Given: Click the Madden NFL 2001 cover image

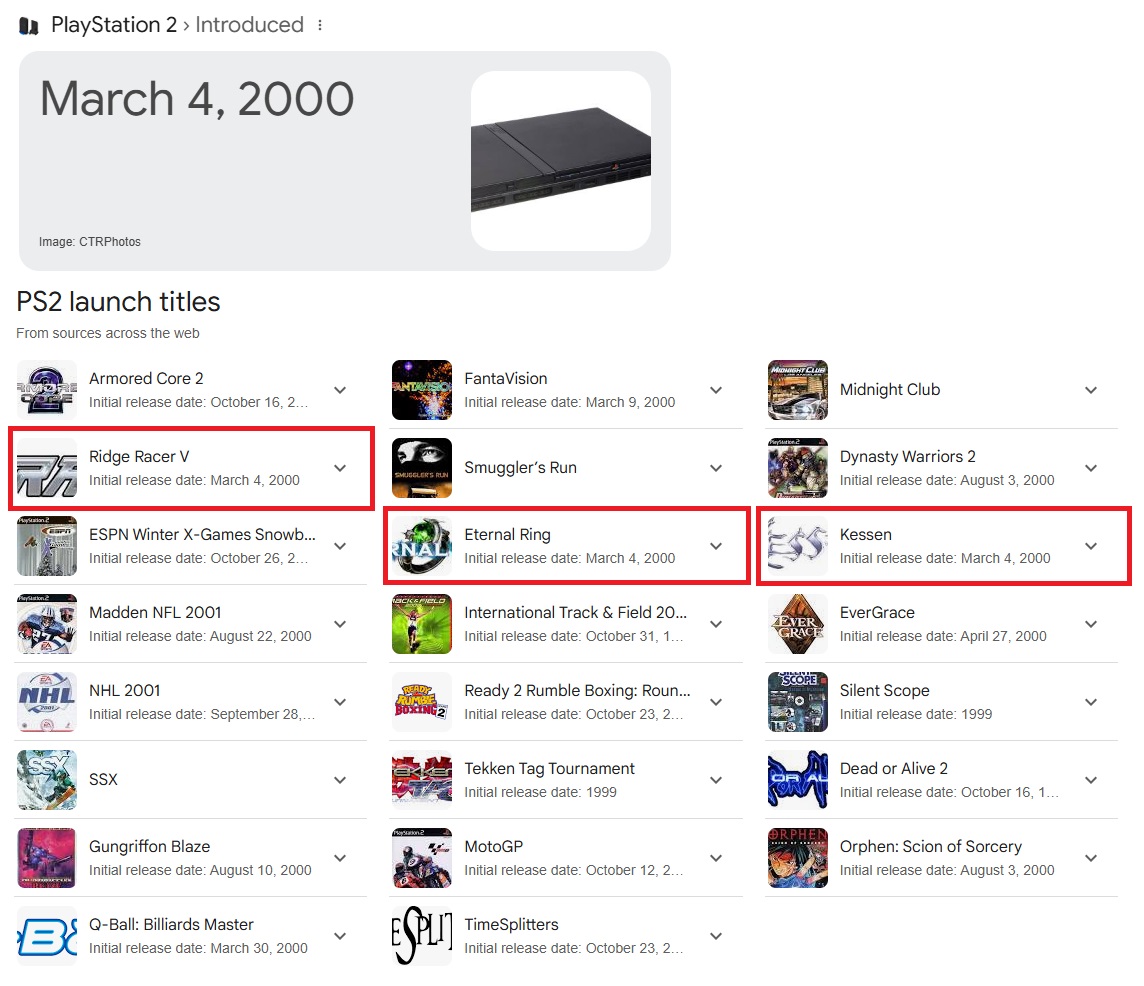Looking at the screenshot, I should pos(47,624).
